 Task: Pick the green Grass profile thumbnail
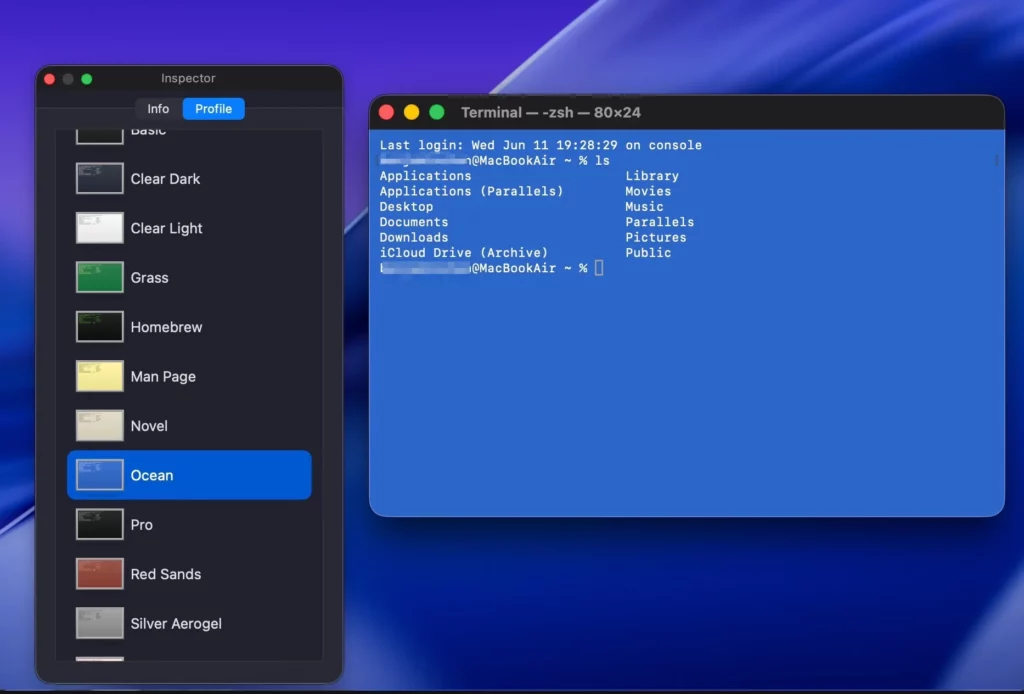point(99,277)
